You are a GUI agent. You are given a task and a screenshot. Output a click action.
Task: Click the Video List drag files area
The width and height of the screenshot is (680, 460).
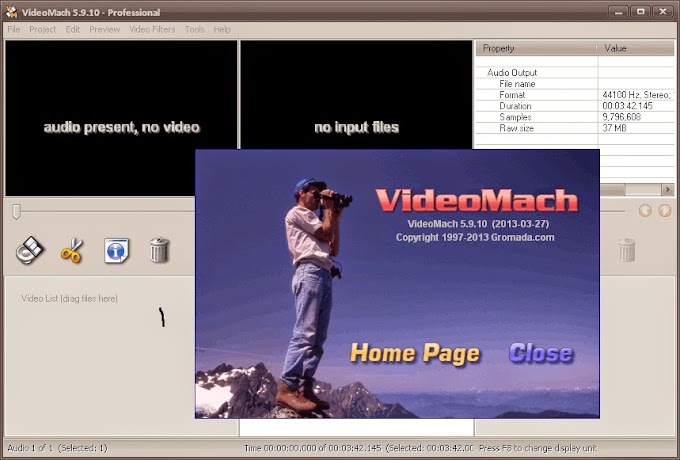[x=99, y=356]
